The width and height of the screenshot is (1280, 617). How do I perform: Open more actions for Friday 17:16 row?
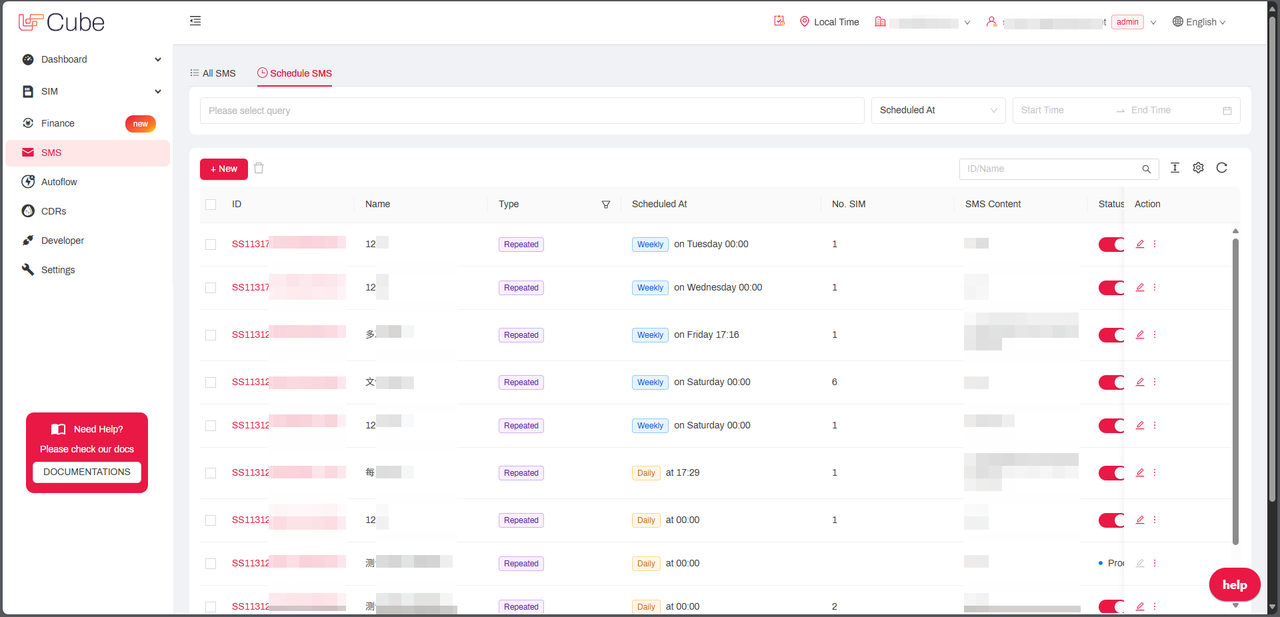coord(1155,335)
